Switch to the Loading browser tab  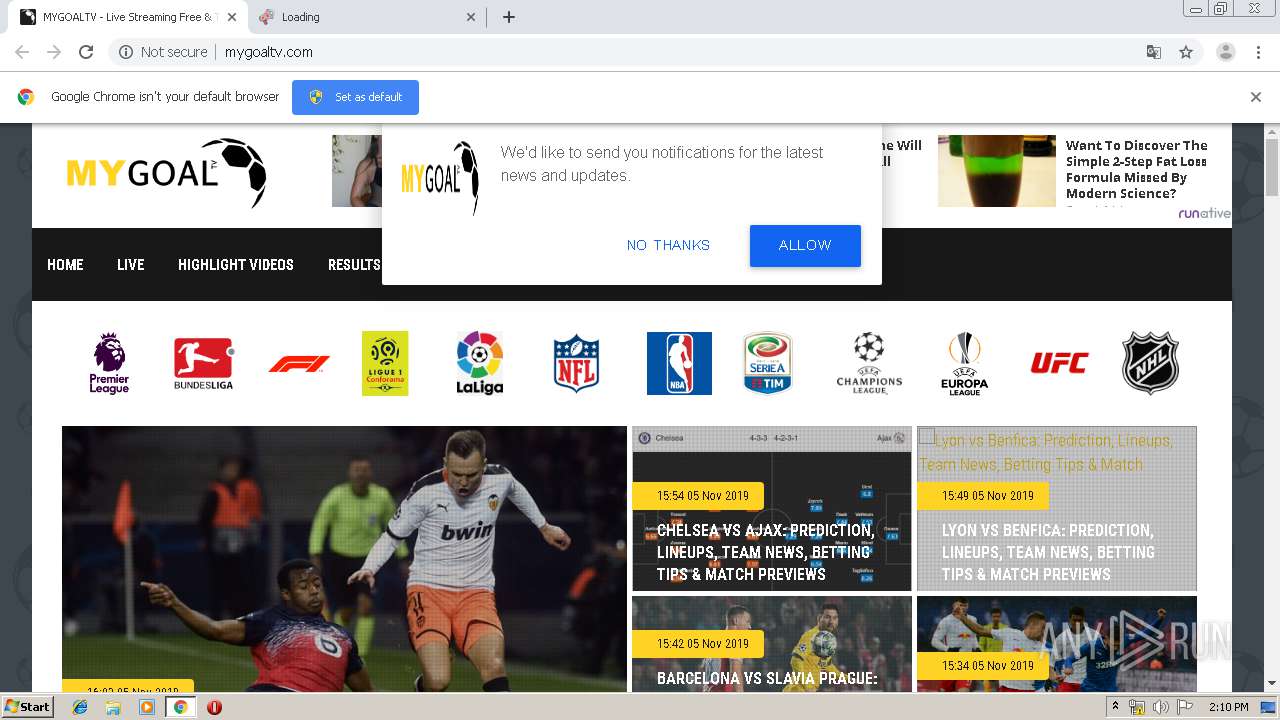[365, 17]
